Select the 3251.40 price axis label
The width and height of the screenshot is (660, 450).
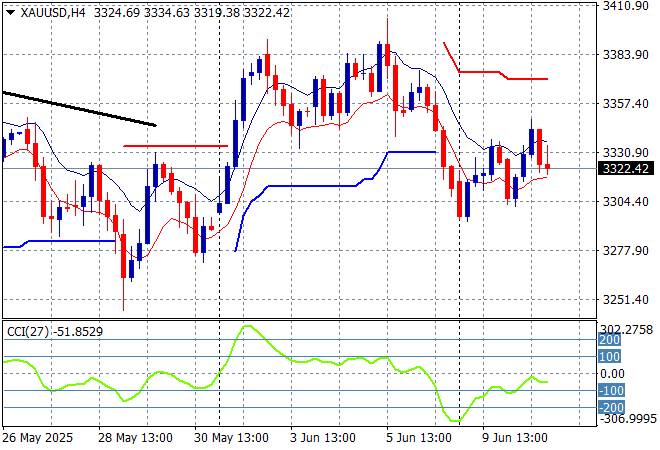[x=625, y=300]
